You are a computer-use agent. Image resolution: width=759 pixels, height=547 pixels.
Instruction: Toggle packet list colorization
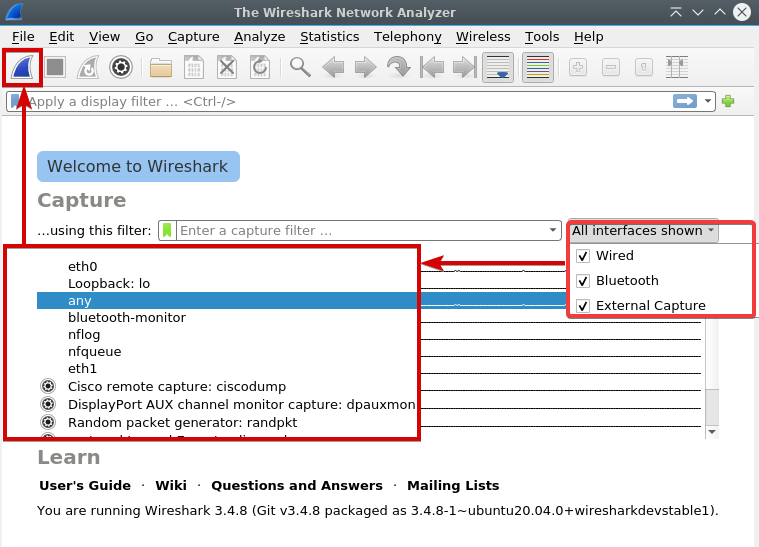click(x=538, y=67)
